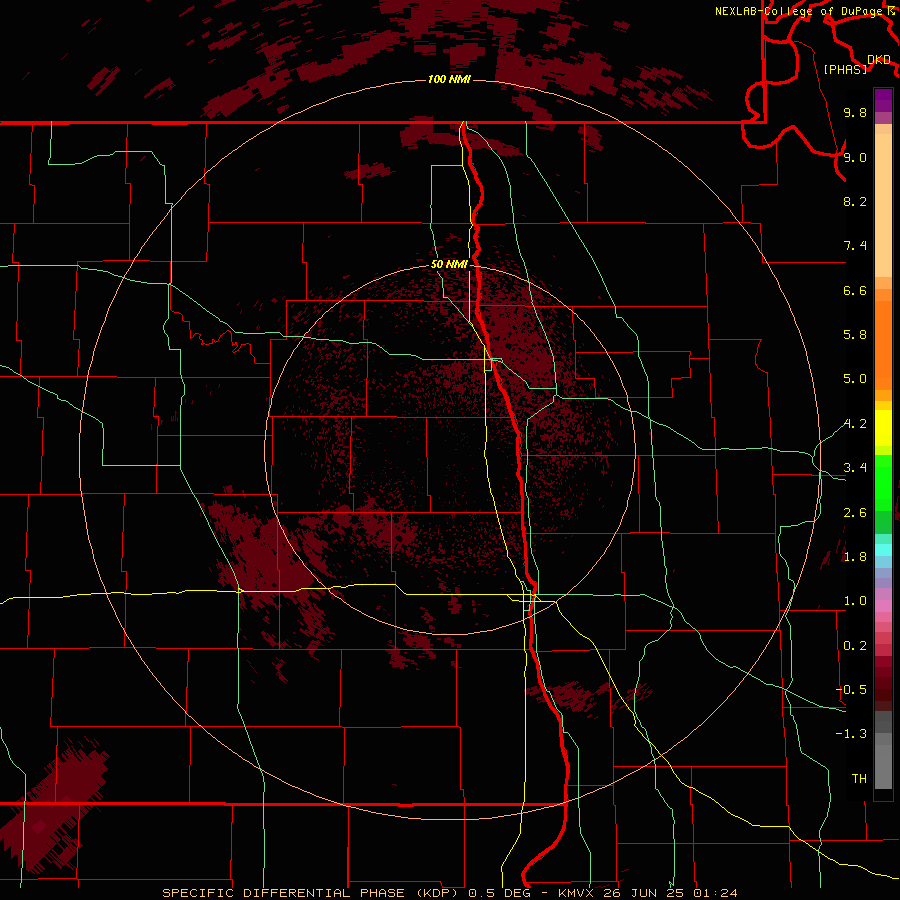Click the 2.6 legend value
Viewport: 900px width, 900px height.
(855, 513)
